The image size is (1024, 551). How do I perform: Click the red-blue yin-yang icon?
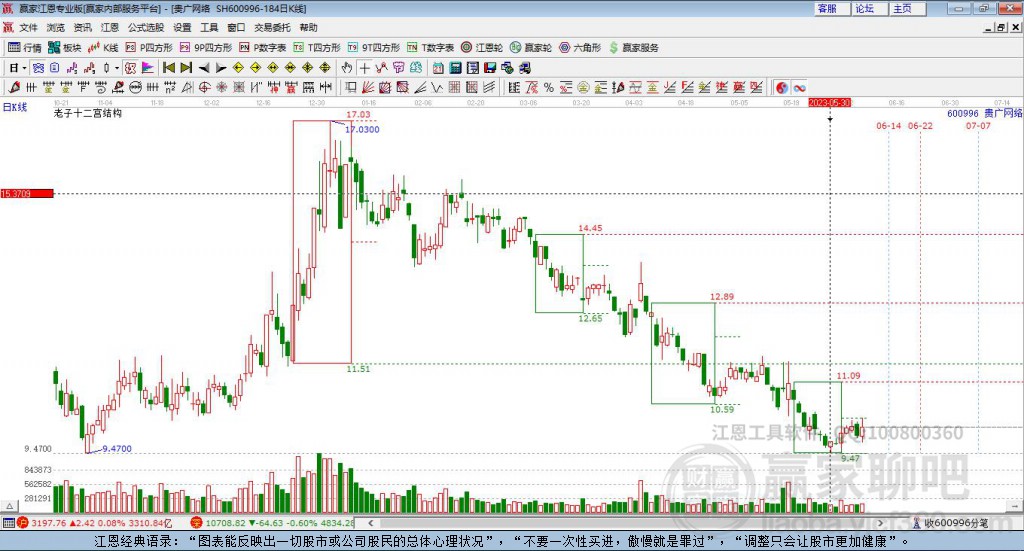782,87
